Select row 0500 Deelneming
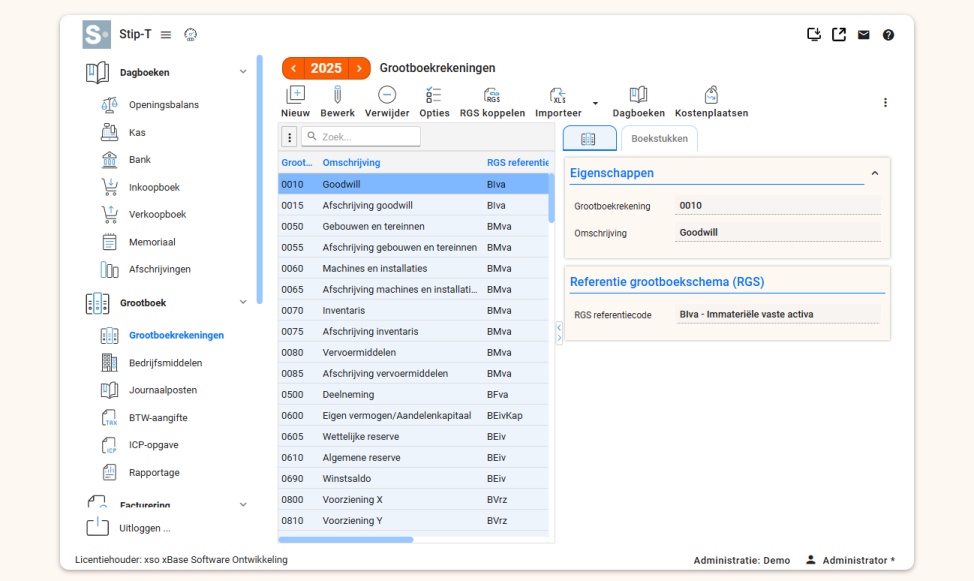974x581 pixels. (x=413, y=395)
